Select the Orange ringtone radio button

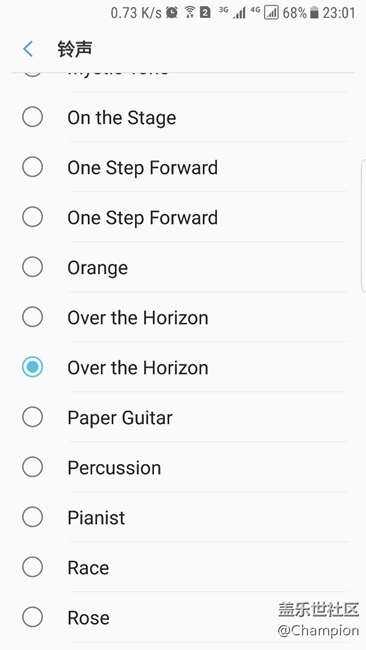32,267
